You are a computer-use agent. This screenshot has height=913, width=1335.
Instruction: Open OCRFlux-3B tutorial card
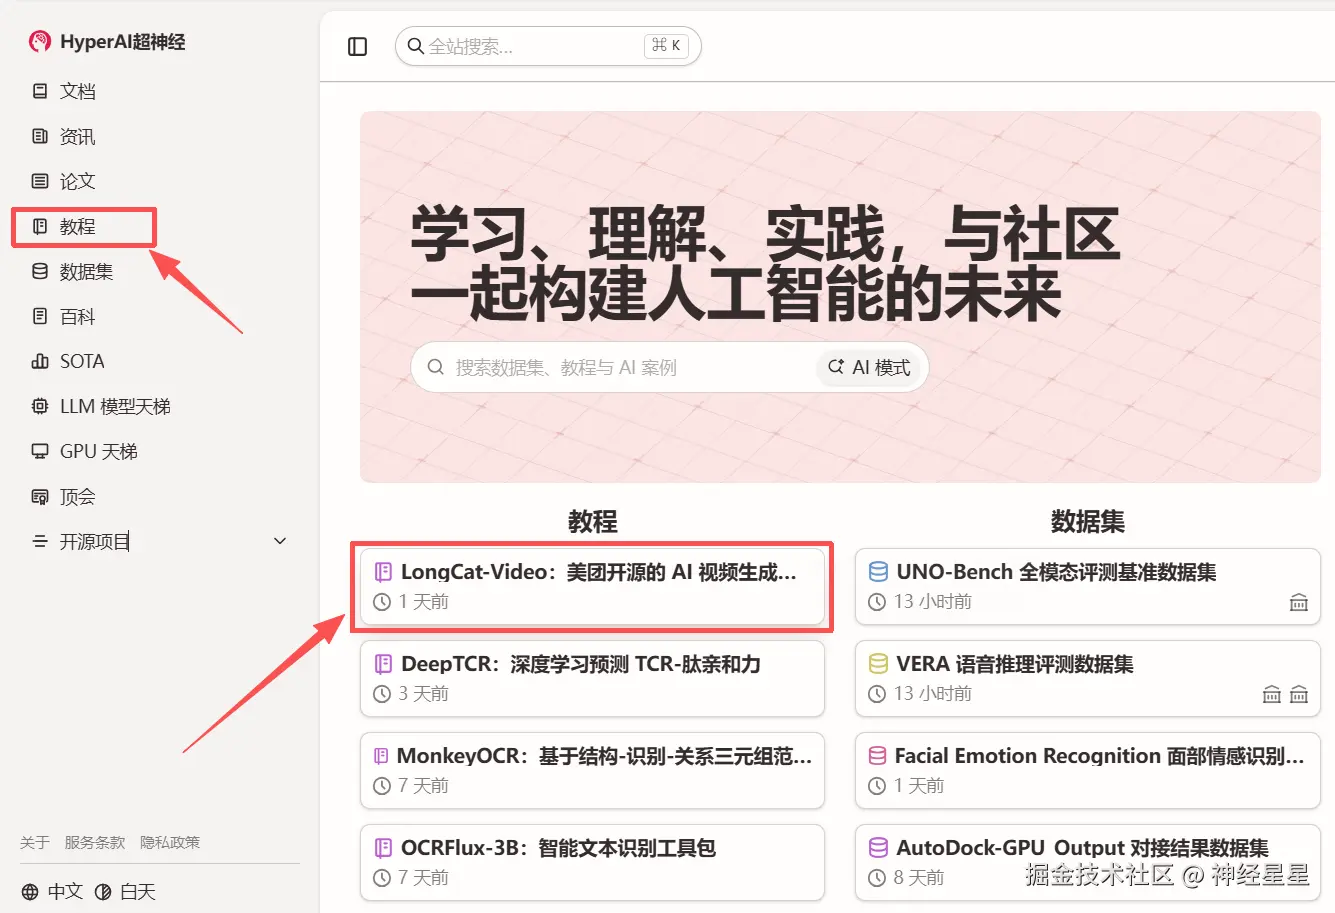592,862
